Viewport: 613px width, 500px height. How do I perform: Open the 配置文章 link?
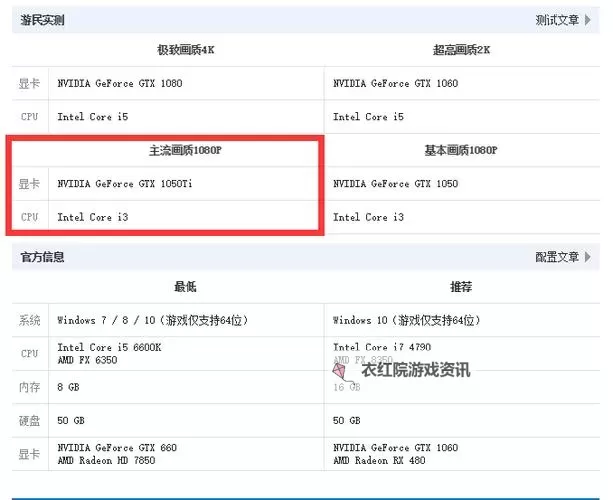(x=557, y=257)
